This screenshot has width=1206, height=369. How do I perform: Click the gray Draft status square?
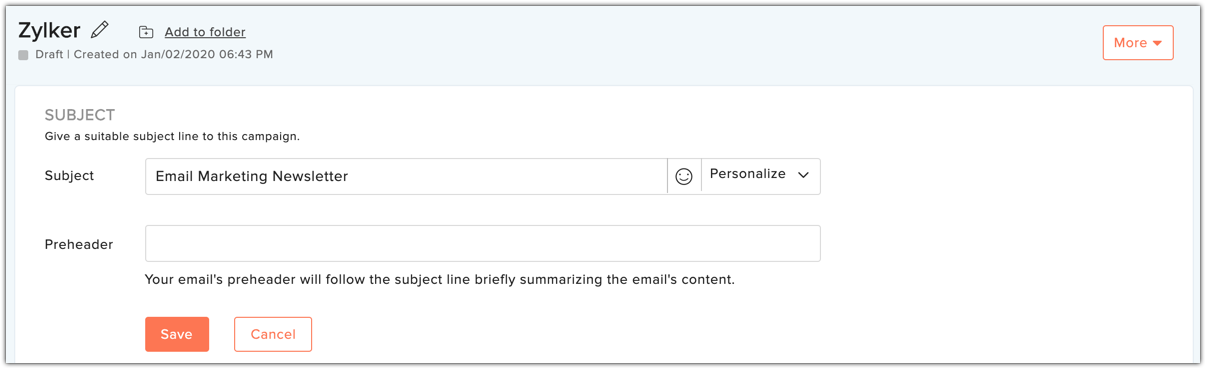pos(23,55)
